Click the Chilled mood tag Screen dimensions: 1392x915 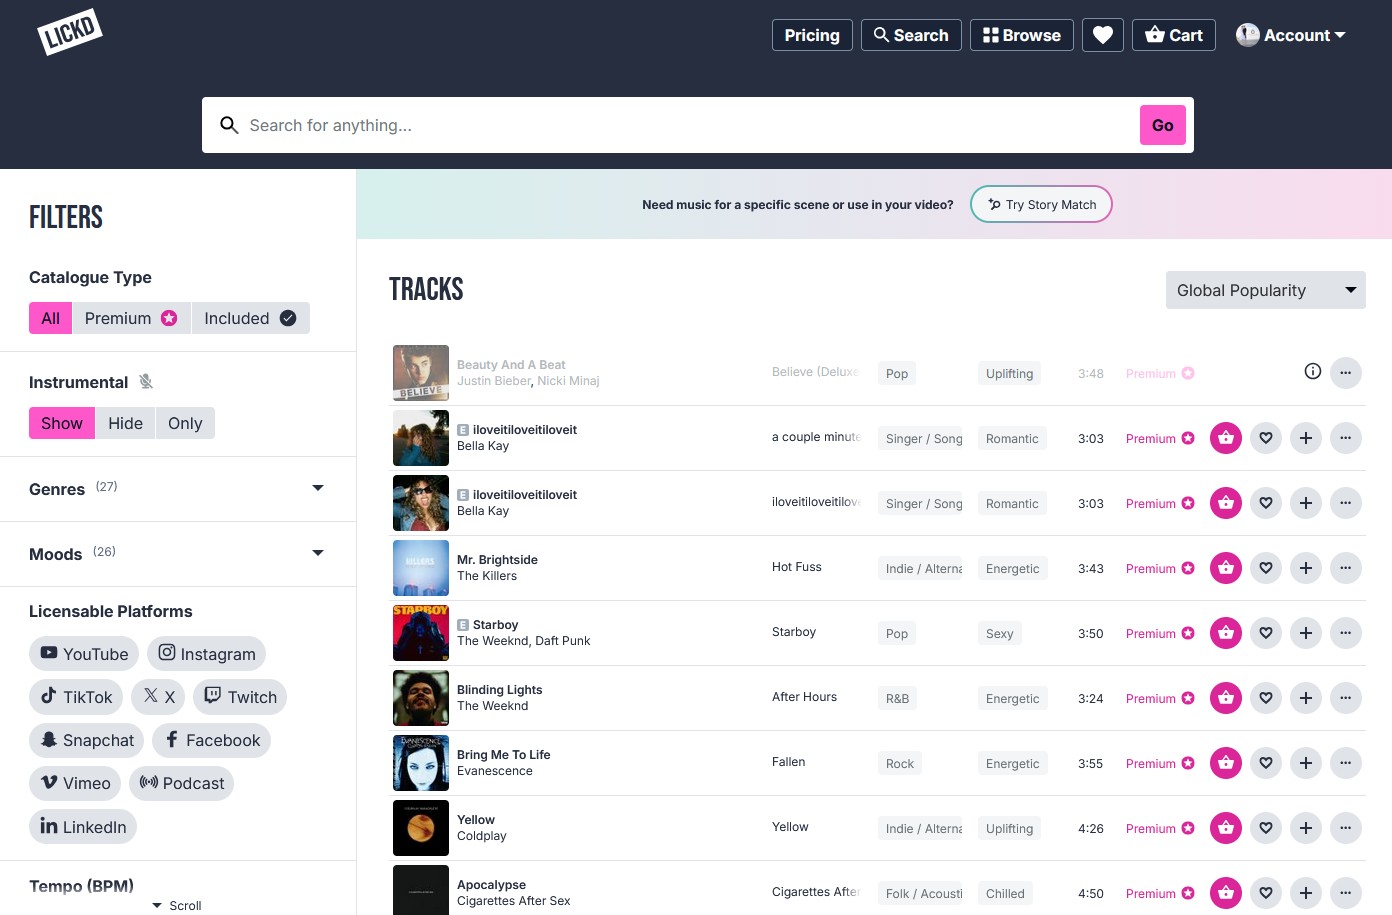(1005, 894)
